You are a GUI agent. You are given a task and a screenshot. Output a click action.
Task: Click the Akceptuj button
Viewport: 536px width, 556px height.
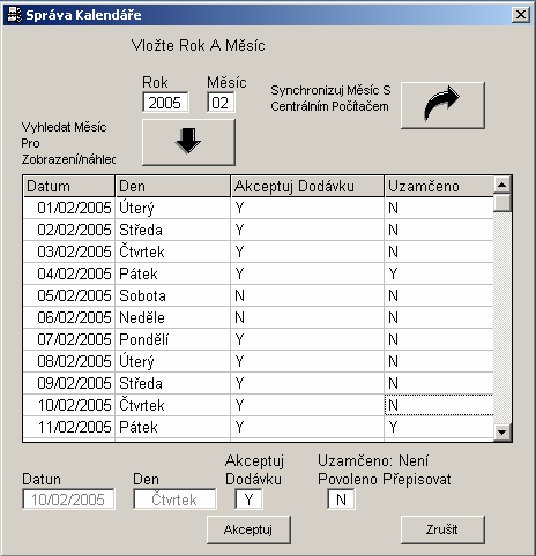249,529
